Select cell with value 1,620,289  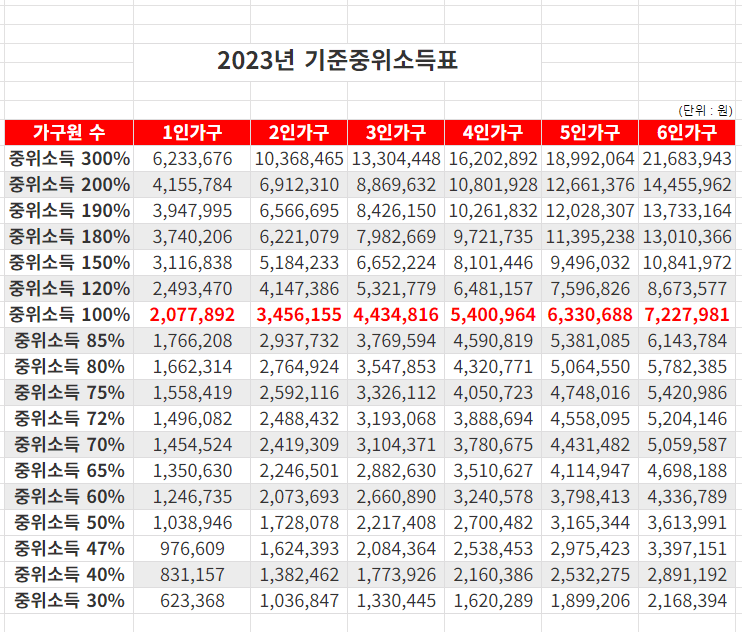(x=493, y=601)
